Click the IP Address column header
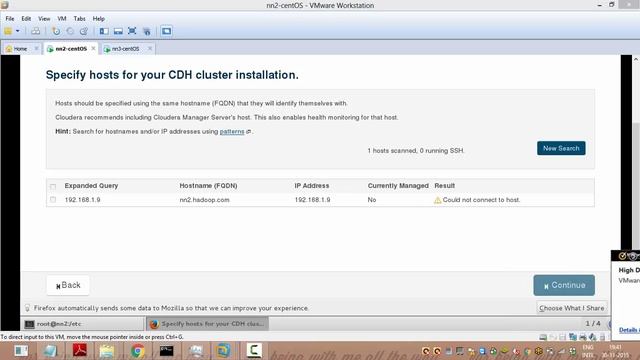 coord(312,186)
